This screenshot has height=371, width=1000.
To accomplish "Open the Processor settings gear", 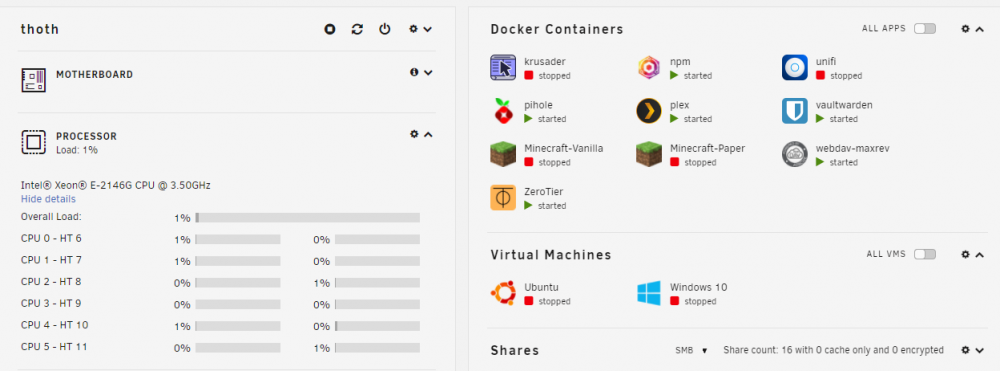I will [414, 135].
